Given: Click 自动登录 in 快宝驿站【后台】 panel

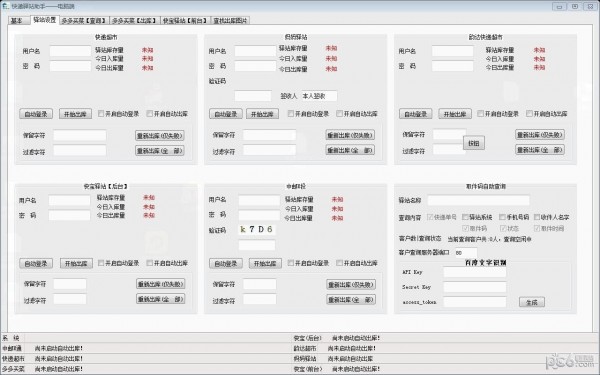Looking at the screenshot, I should pyautogui.click(x=36, y=263).
